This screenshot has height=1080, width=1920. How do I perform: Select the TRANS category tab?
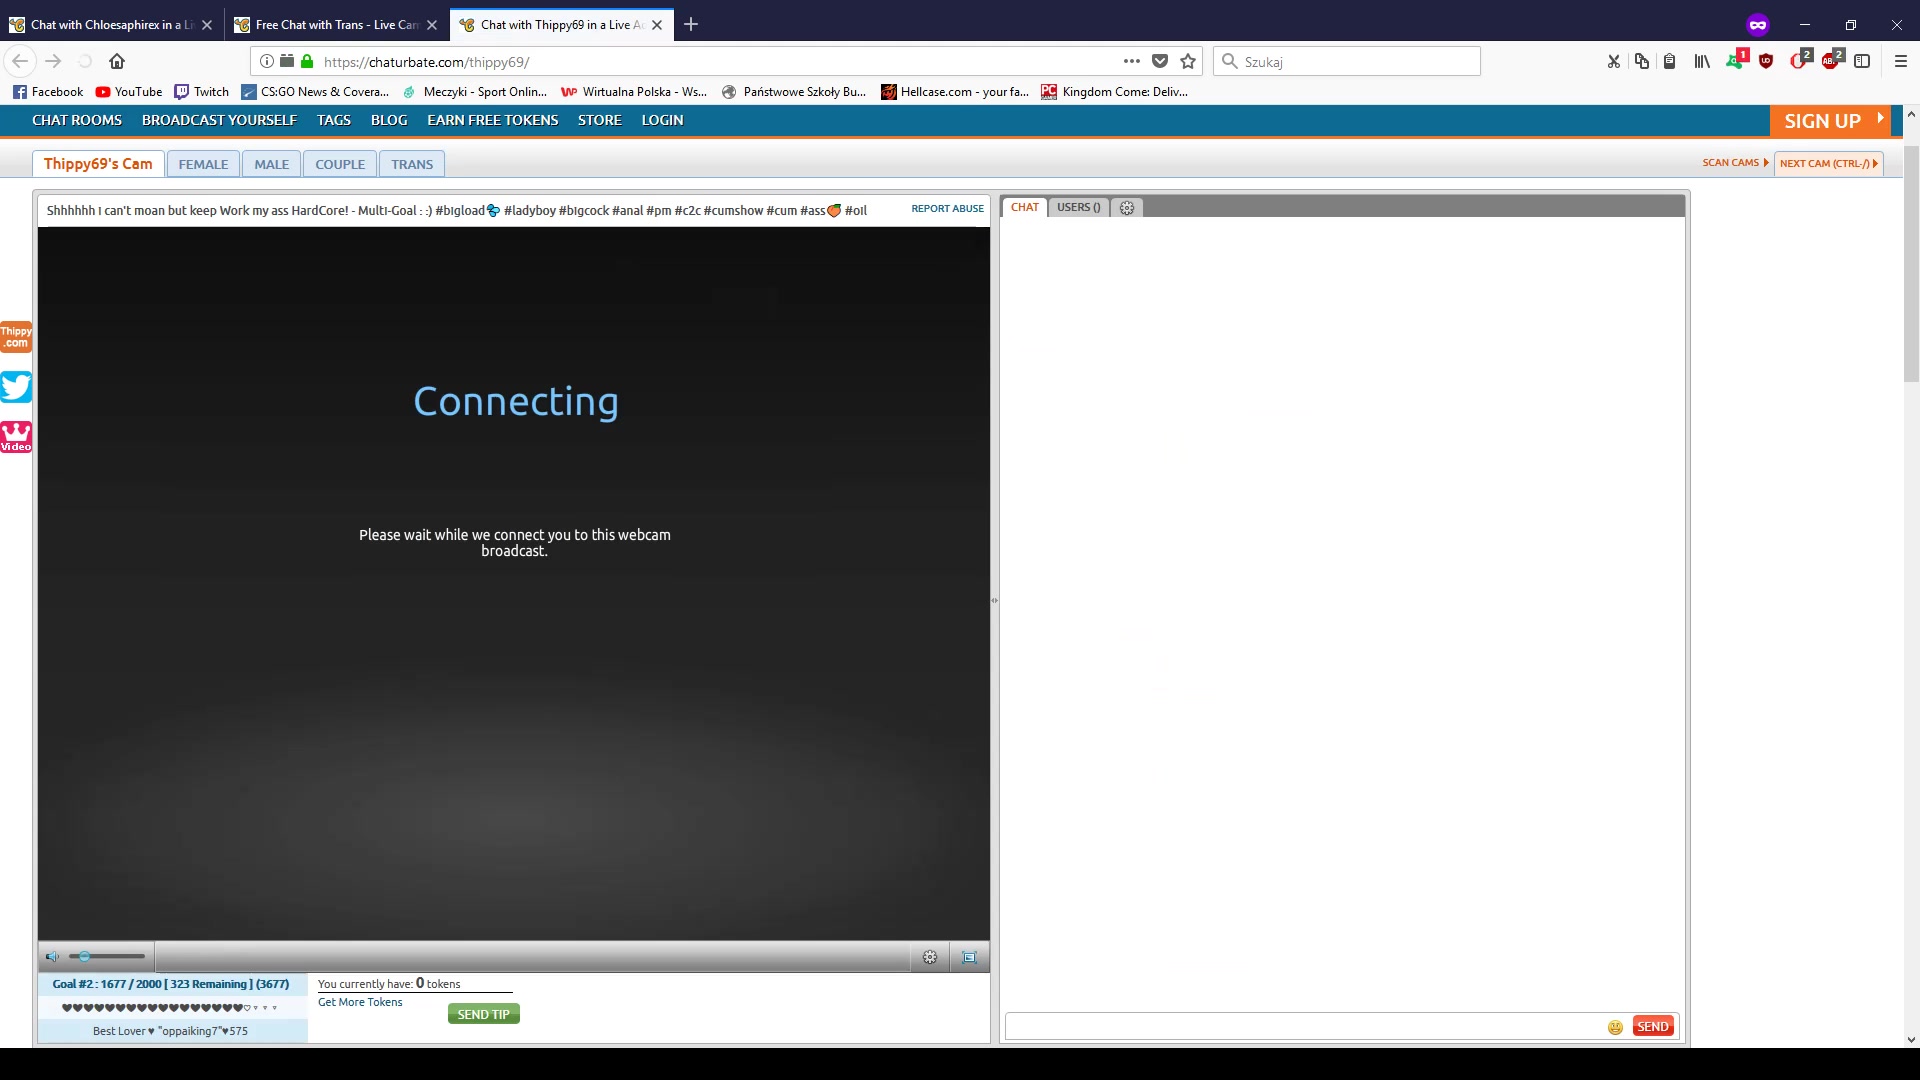coord(412,165)
